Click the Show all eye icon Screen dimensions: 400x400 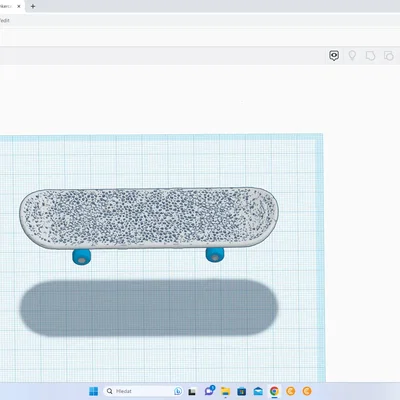tap(334, 55)
